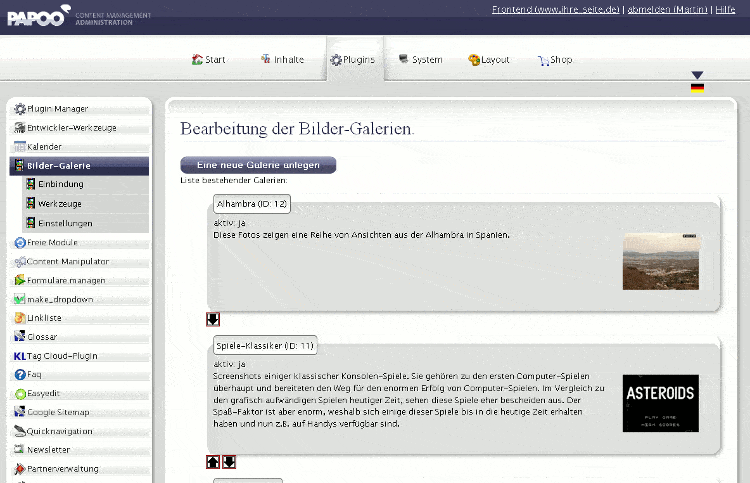Click the PAPOO logo
750x483 pixels.
pos(39,16)
